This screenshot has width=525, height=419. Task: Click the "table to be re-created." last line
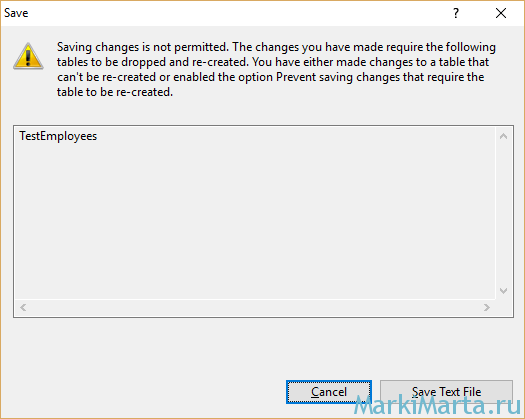pos(115,92)
